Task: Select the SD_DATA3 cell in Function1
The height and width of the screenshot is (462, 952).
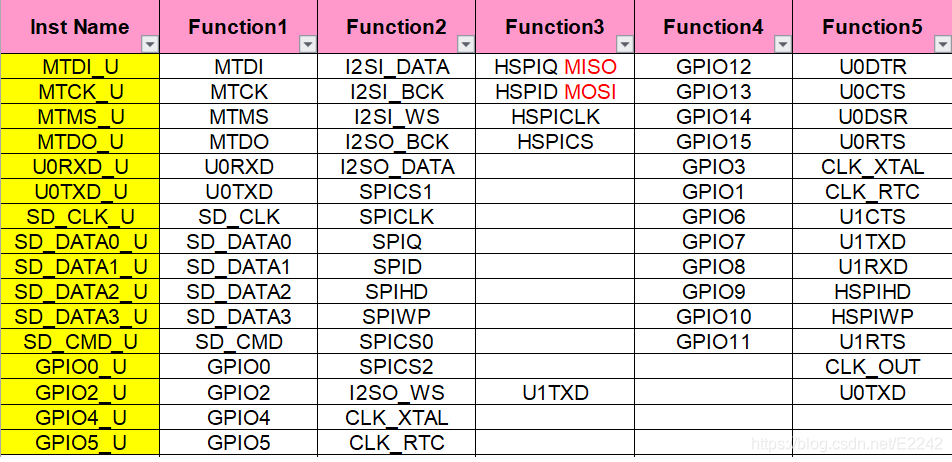Action: pyautogui.click(x=239, y=317)
